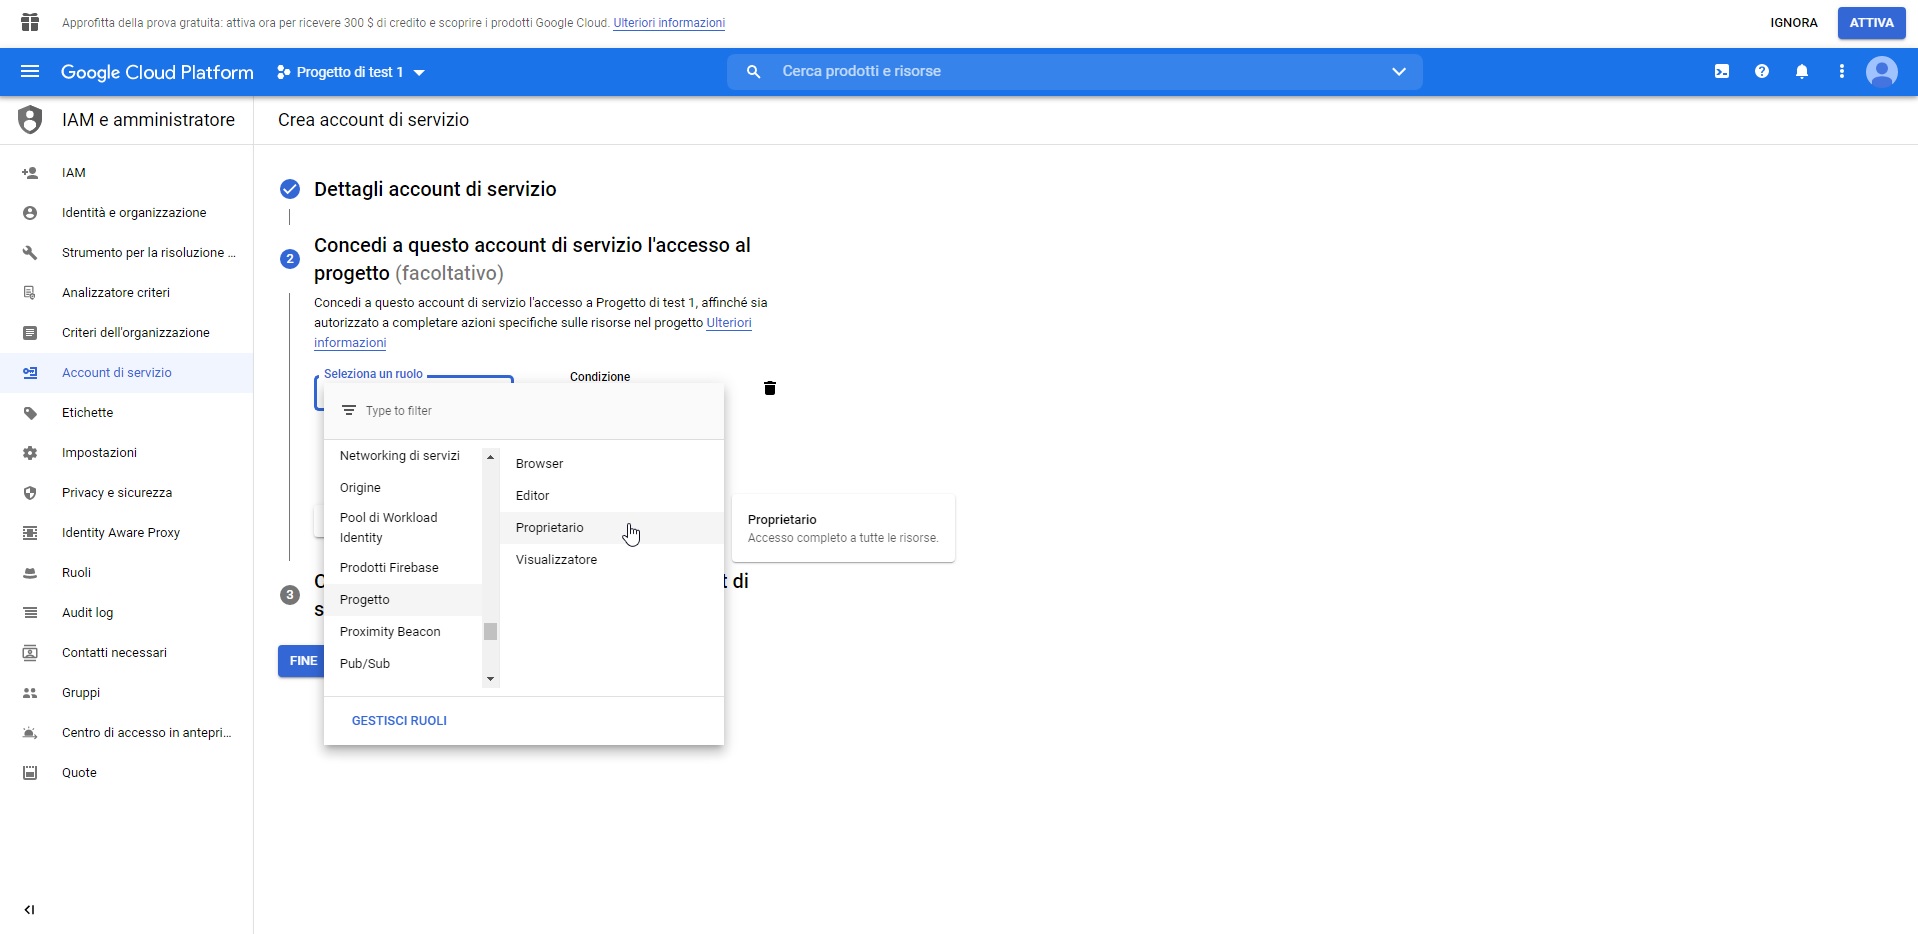Viewport: 1918px width, 934px height.
Task: Activate Cloud Shell terminal icon
Action: click(1722, 72)
